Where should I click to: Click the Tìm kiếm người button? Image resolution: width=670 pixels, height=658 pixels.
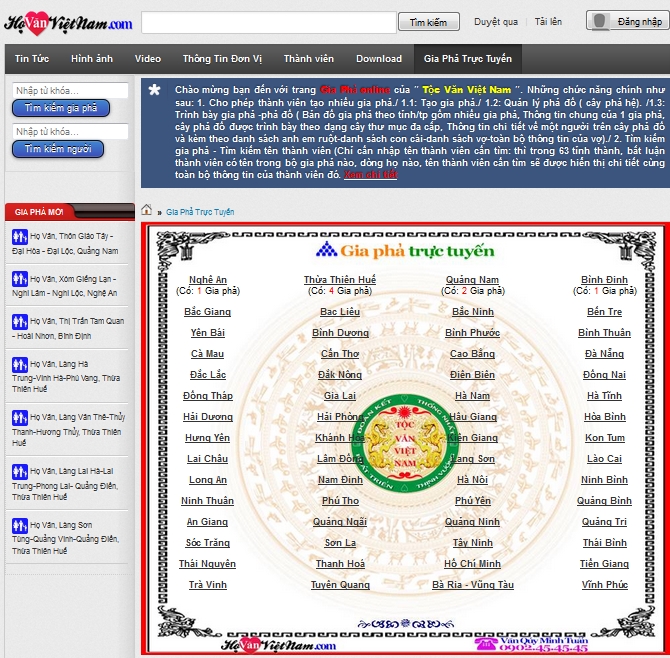click(57, 149)
